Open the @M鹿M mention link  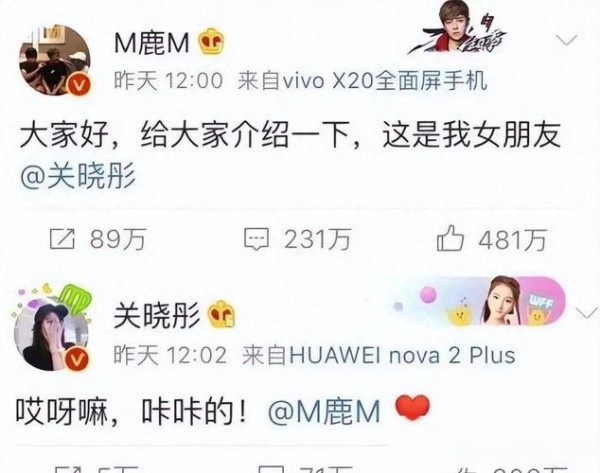324,413
